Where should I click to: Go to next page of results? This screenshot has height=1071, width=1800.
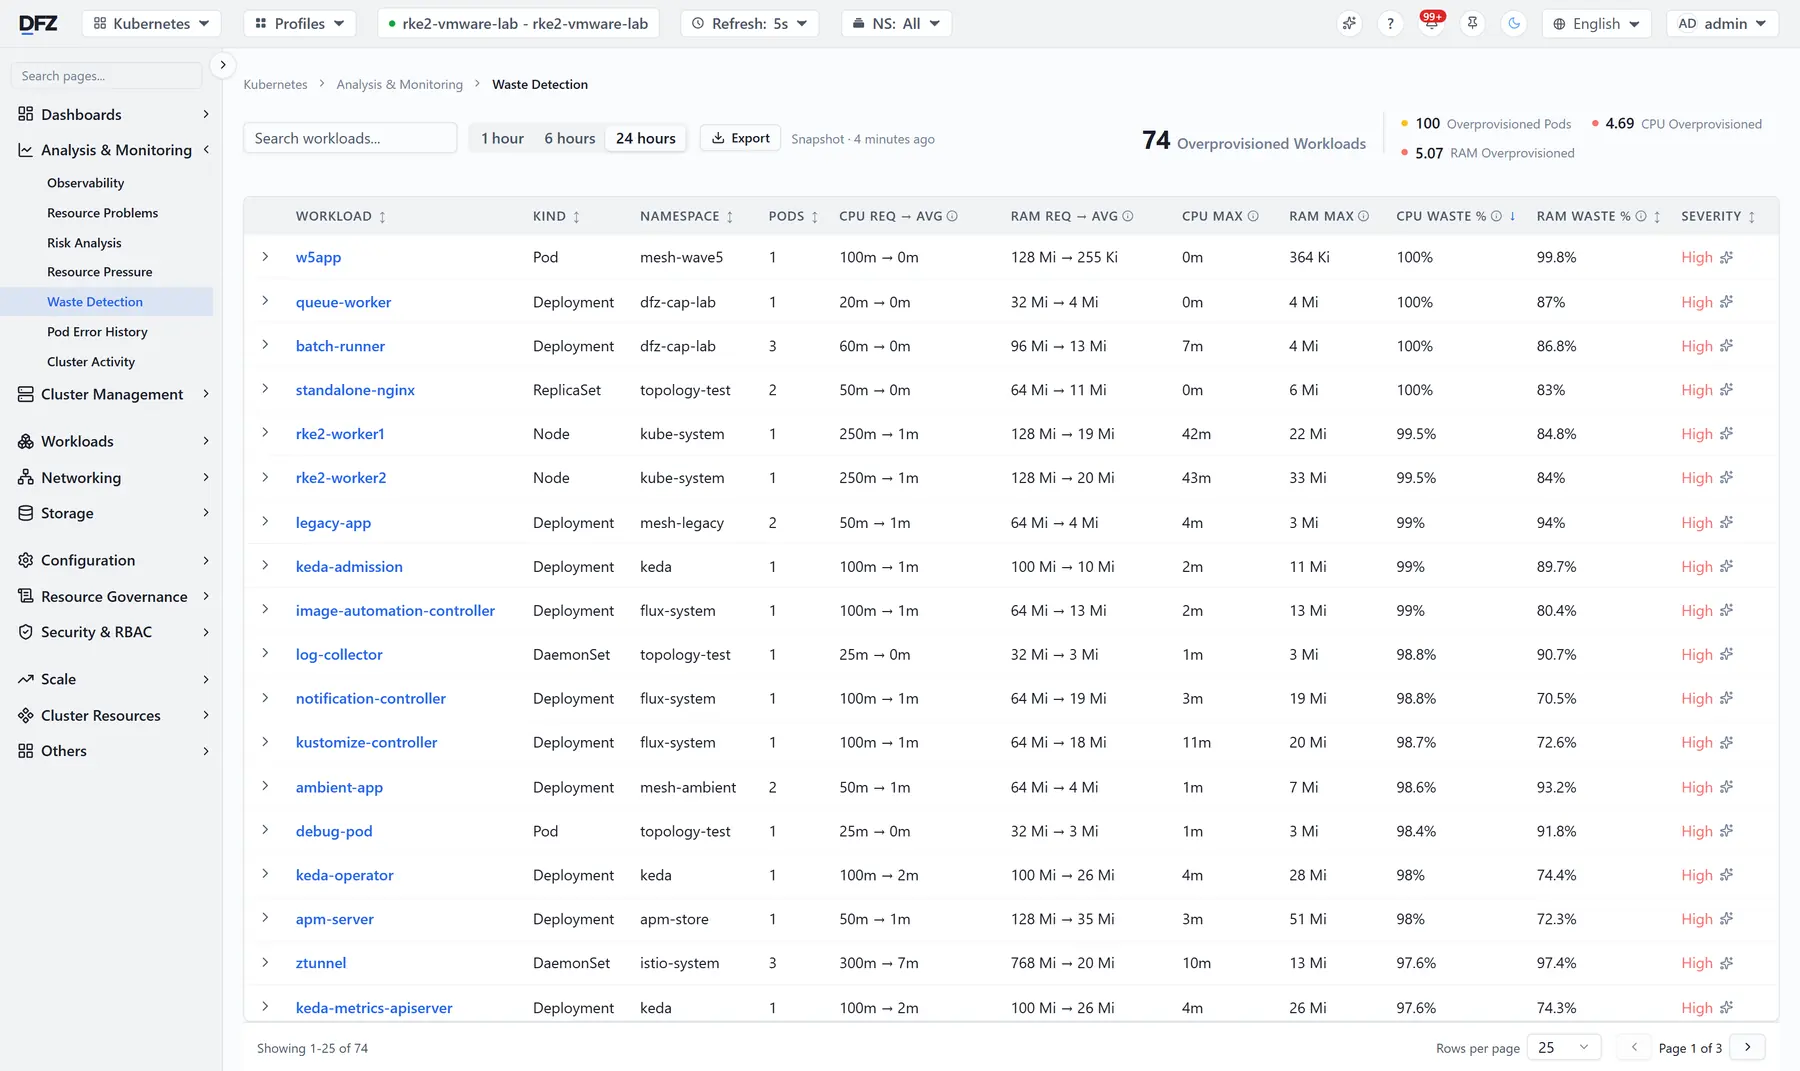pos(1747,1047)
